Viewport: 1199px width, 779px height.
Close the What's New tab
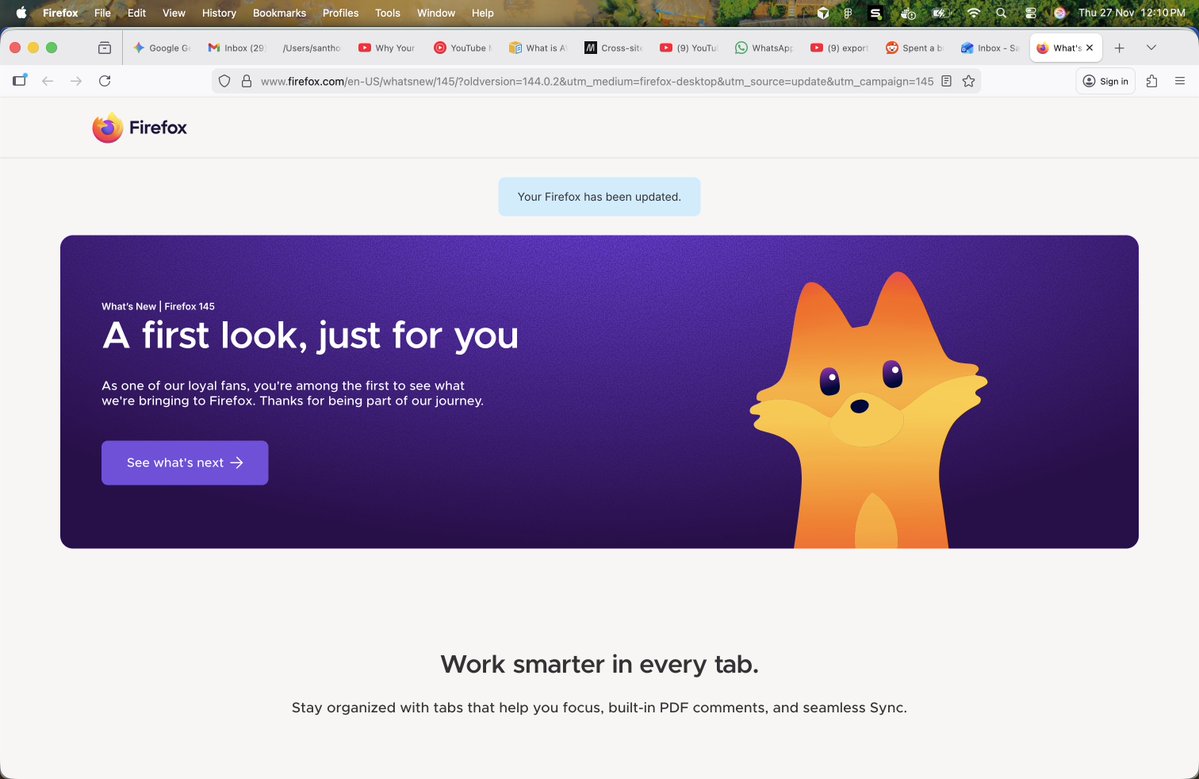point(1090,47)
